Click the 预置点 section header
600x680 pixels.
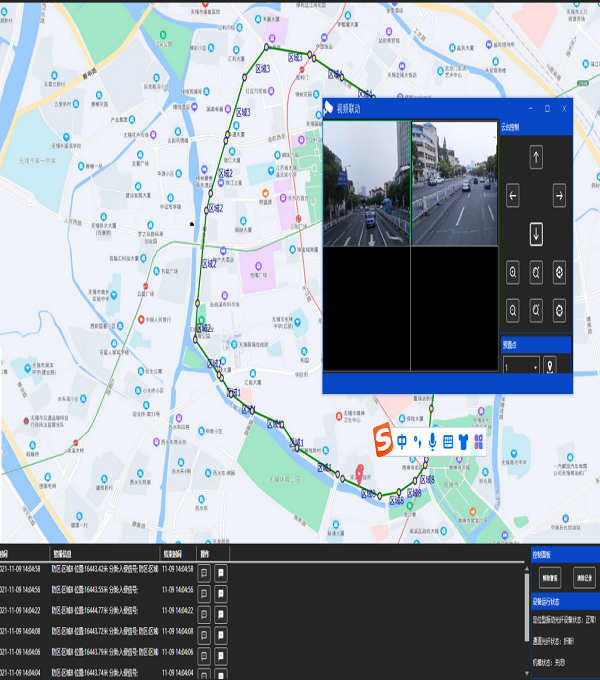pyautogui.click(x=536, y=345)
